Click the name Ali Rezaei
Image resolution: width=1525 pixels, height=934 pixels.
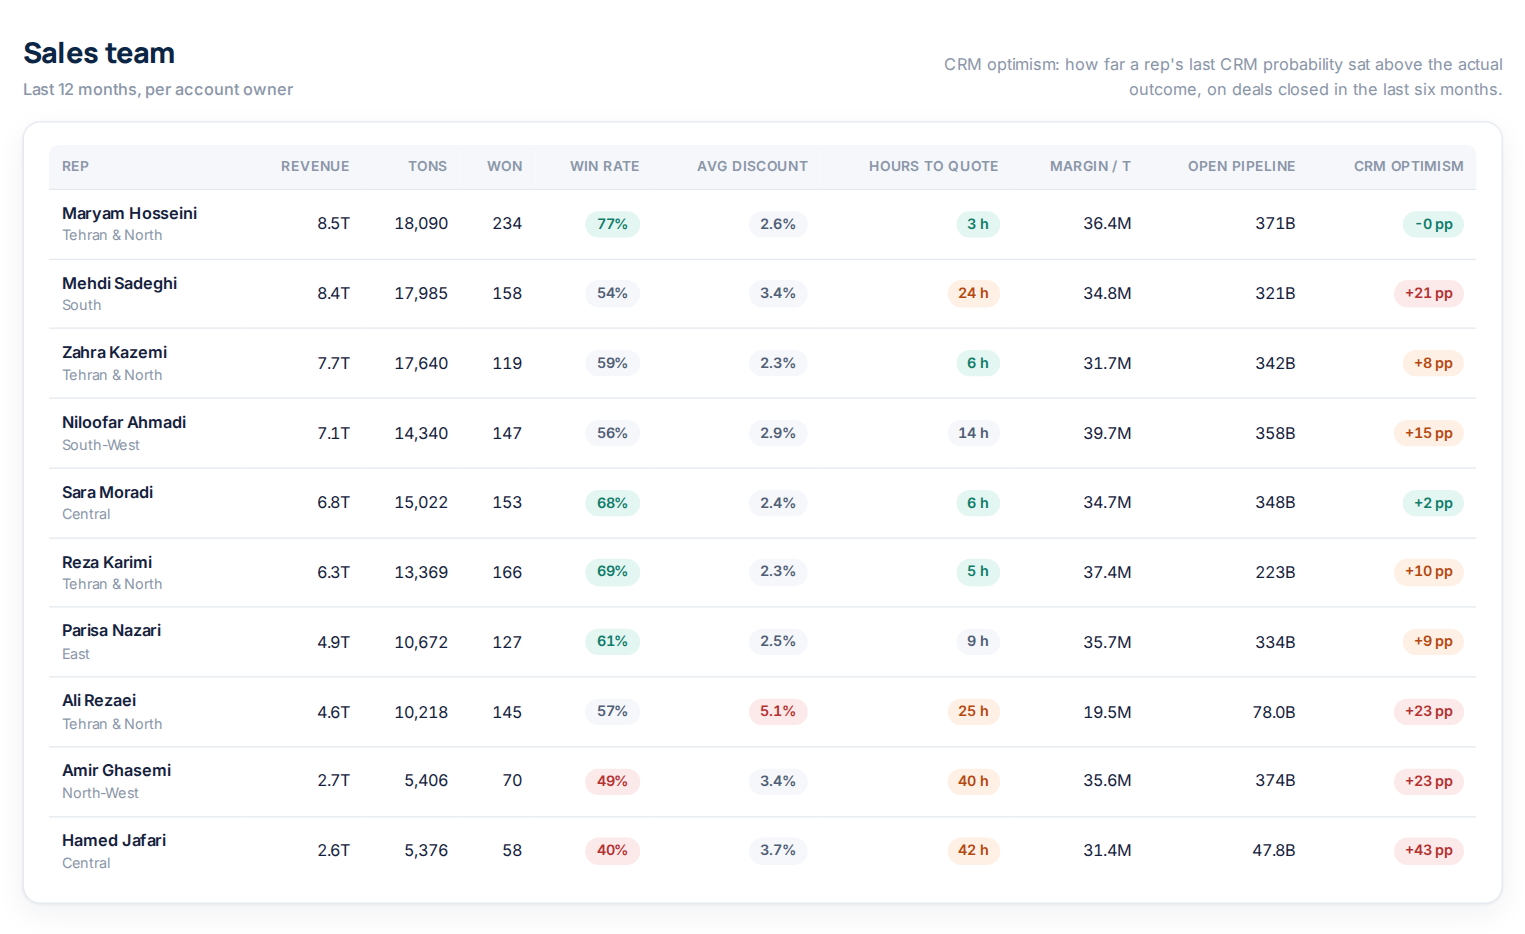tap(99, 700)
